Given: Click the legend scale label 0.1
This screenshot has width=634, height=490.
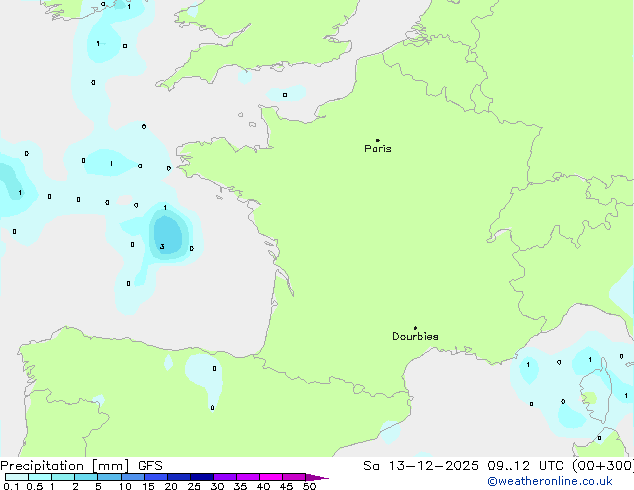Looking at the screenshot, I should (11, 486).
